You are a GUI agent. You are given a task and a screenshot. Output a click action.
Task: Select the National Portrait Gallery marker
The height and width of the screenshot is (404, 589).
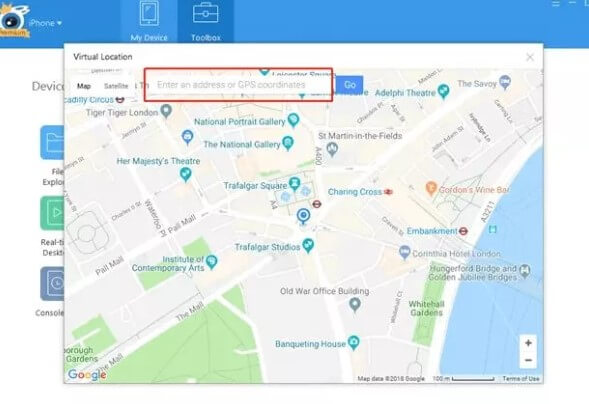294,120
